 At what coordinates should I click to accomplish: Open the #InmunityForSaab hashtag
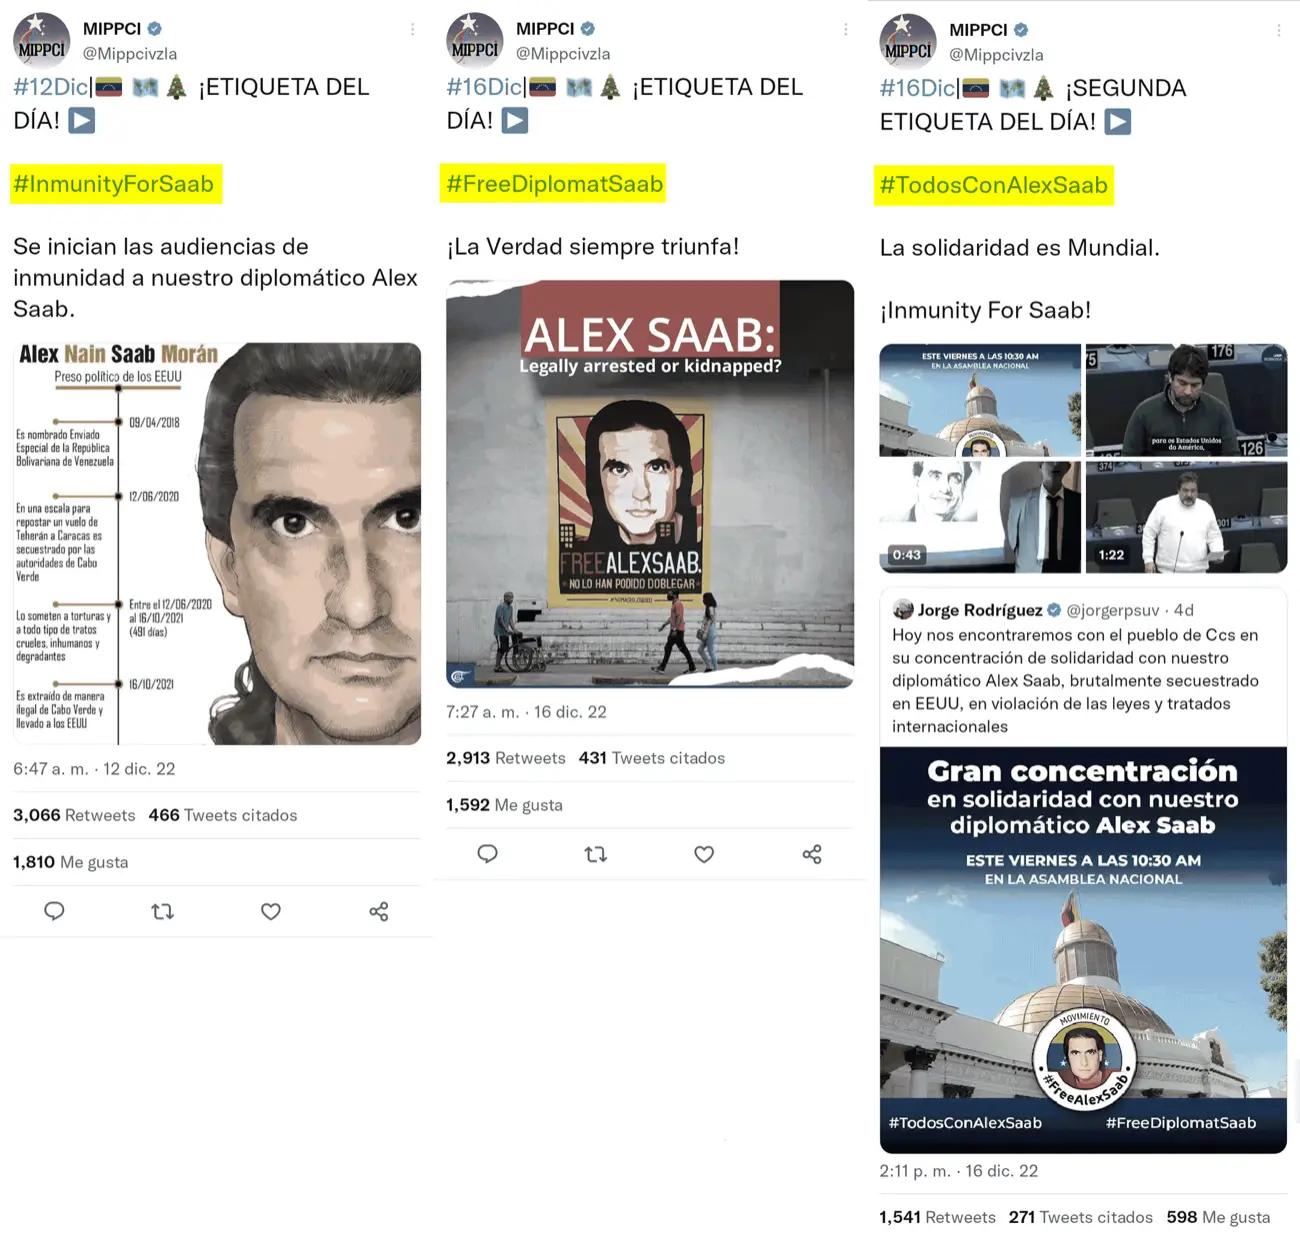115,184
